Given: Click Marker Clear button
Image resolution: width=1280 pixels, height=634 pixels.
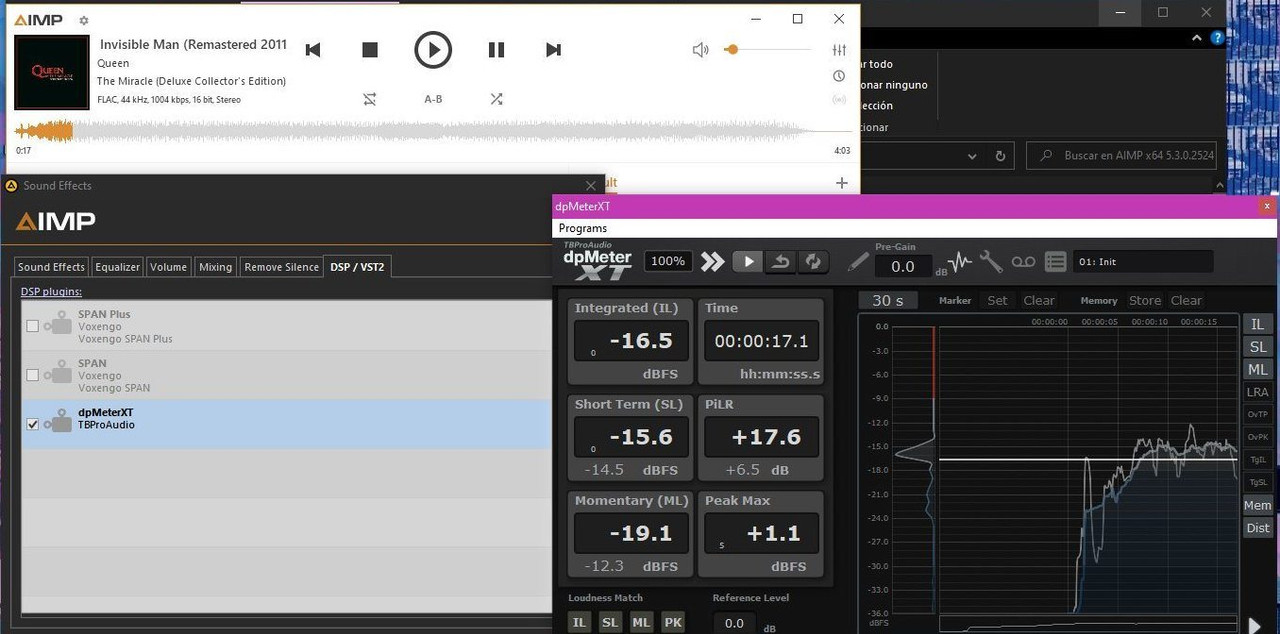Looking at the screenshot, I should pos(1039,300).
